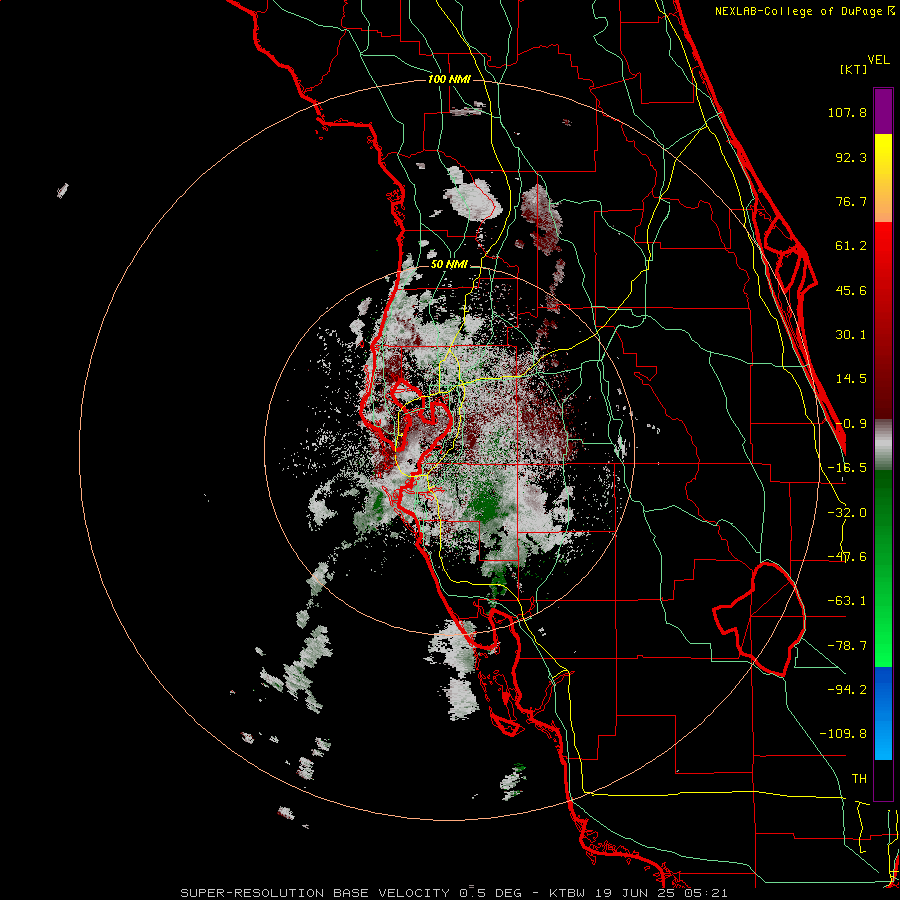Click the -16.5 velocity scale value
This screenshot has height=900, width=900.
(x=847, y=468)
